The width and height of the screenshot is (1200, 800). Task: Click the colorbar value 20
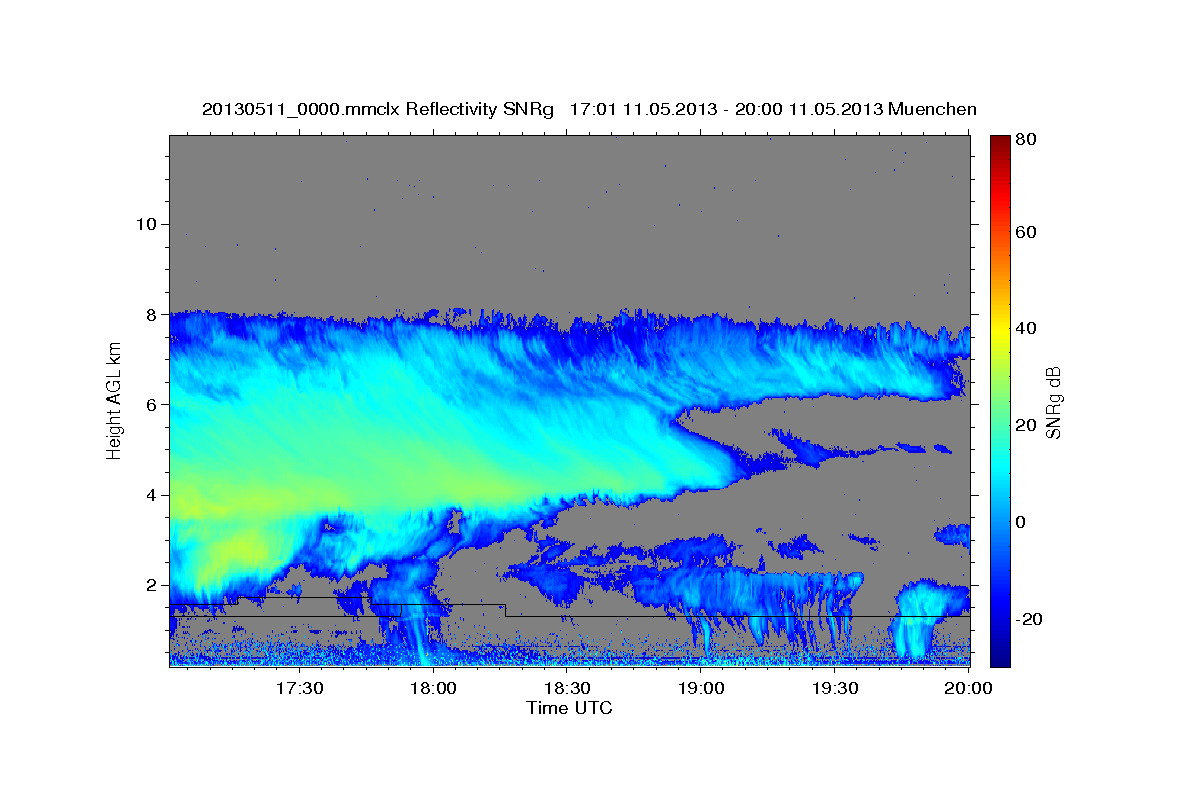click(1025, 426)
